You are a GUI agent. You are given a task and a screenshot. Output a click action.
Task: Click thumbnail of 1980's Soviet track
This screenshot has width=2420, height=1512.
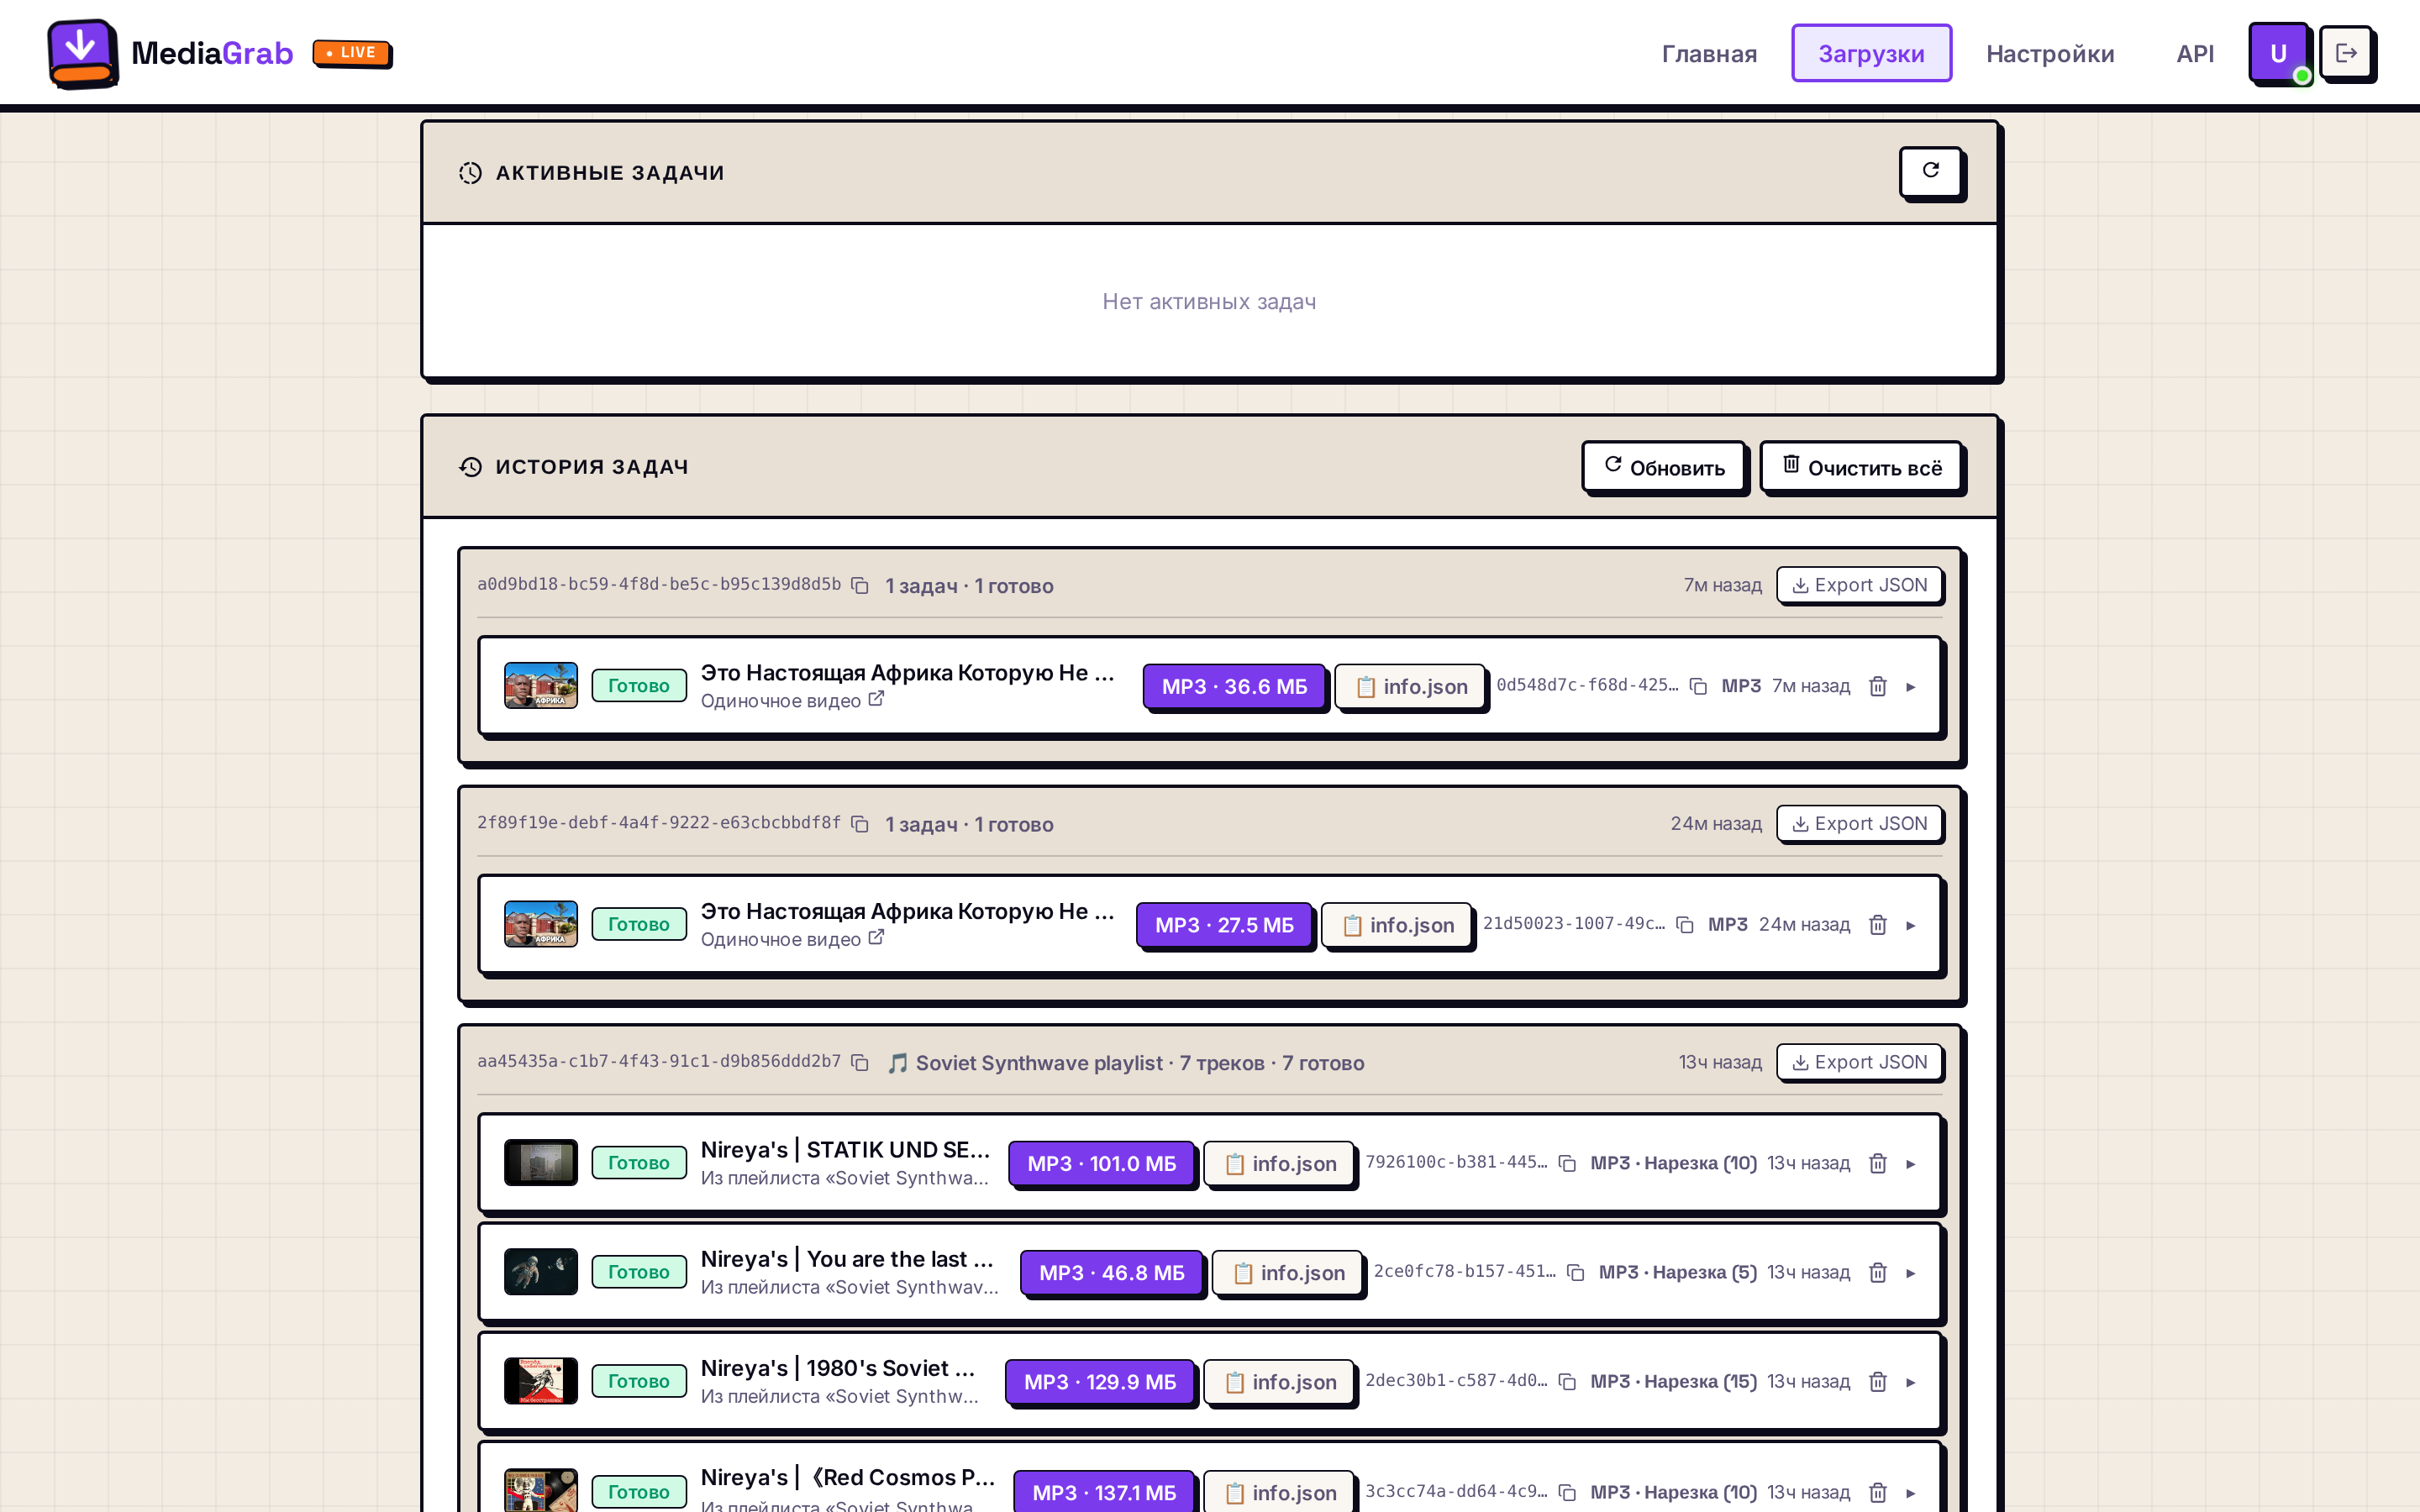point(541,1382)
